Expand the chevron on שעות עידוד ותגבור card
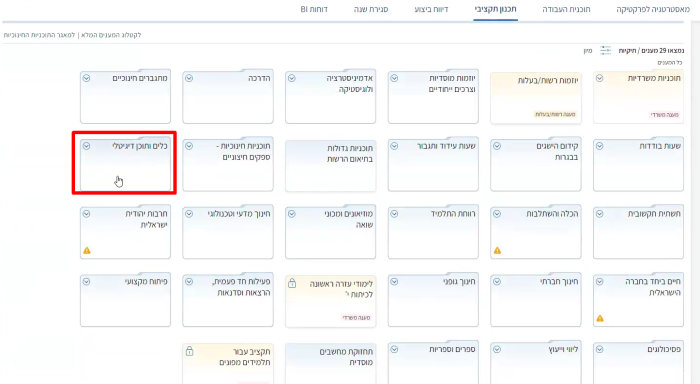Image resolution: width=700 pixels, height=384 pixels. (394, 146)
